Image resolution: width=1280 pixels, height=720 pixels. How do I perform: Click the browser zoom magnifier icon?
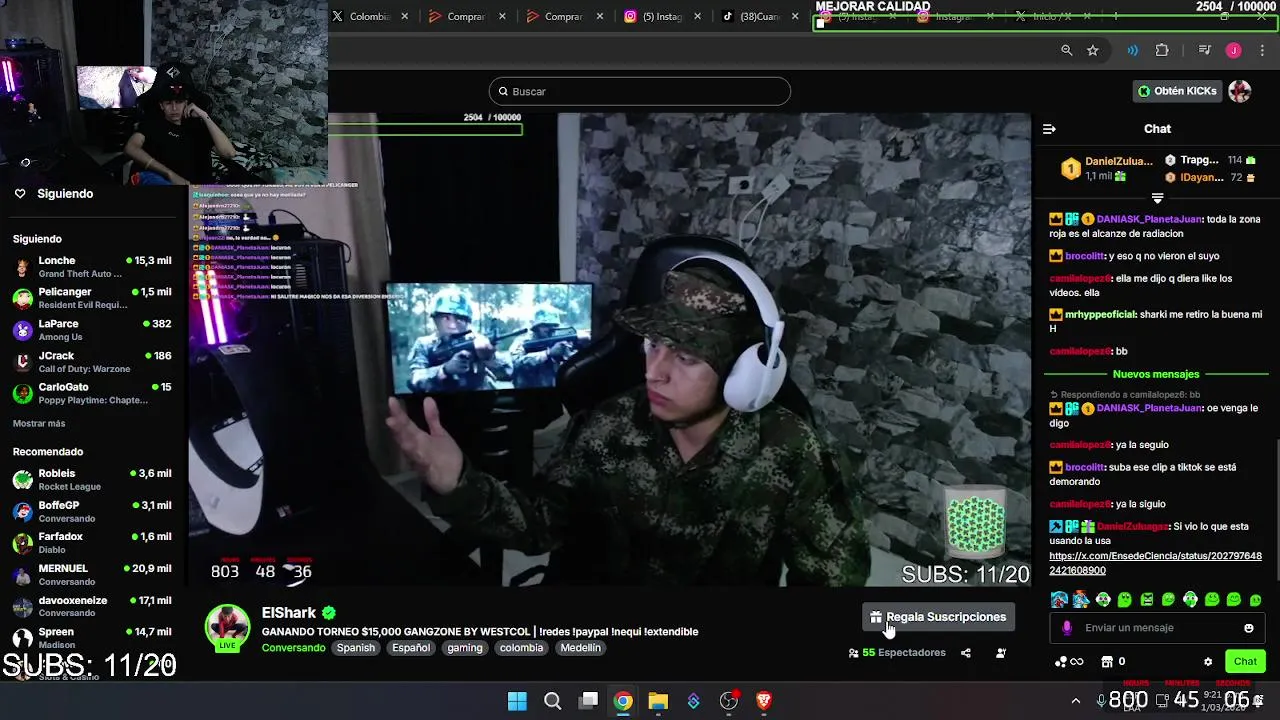[x=1067, y=50]
